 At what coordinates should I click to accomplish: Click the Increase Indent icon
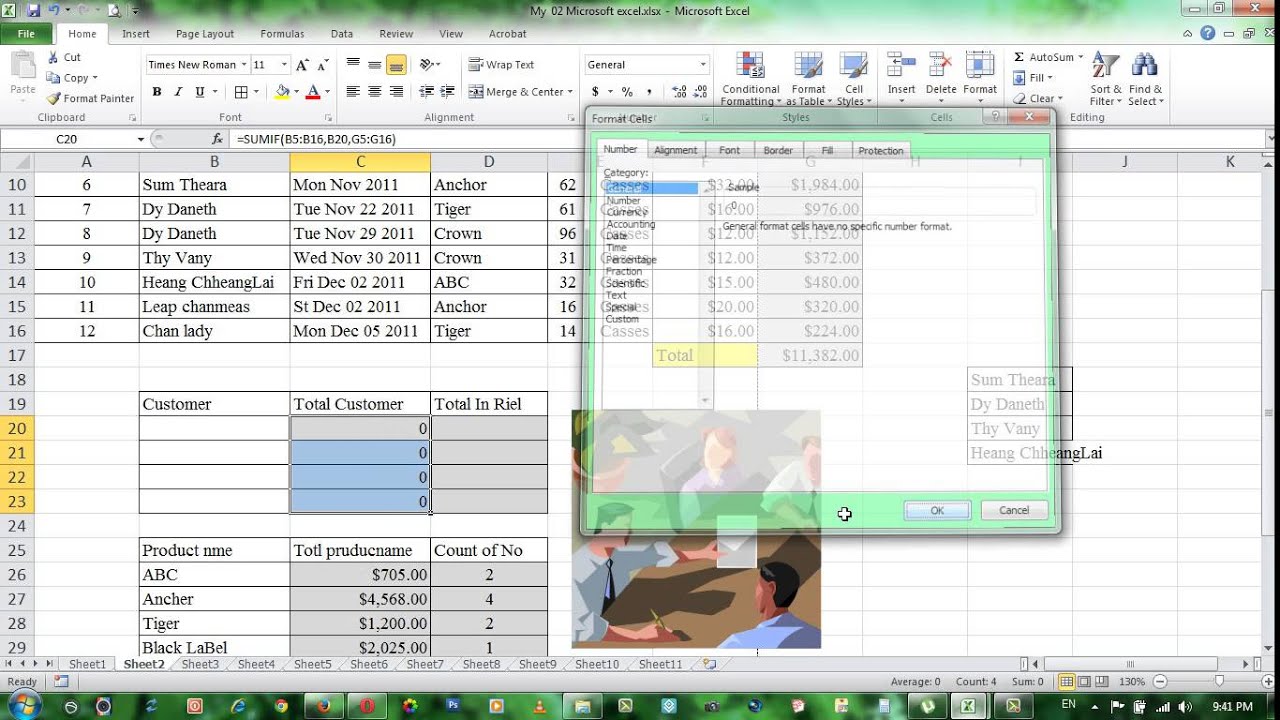(x=448, y=92)
